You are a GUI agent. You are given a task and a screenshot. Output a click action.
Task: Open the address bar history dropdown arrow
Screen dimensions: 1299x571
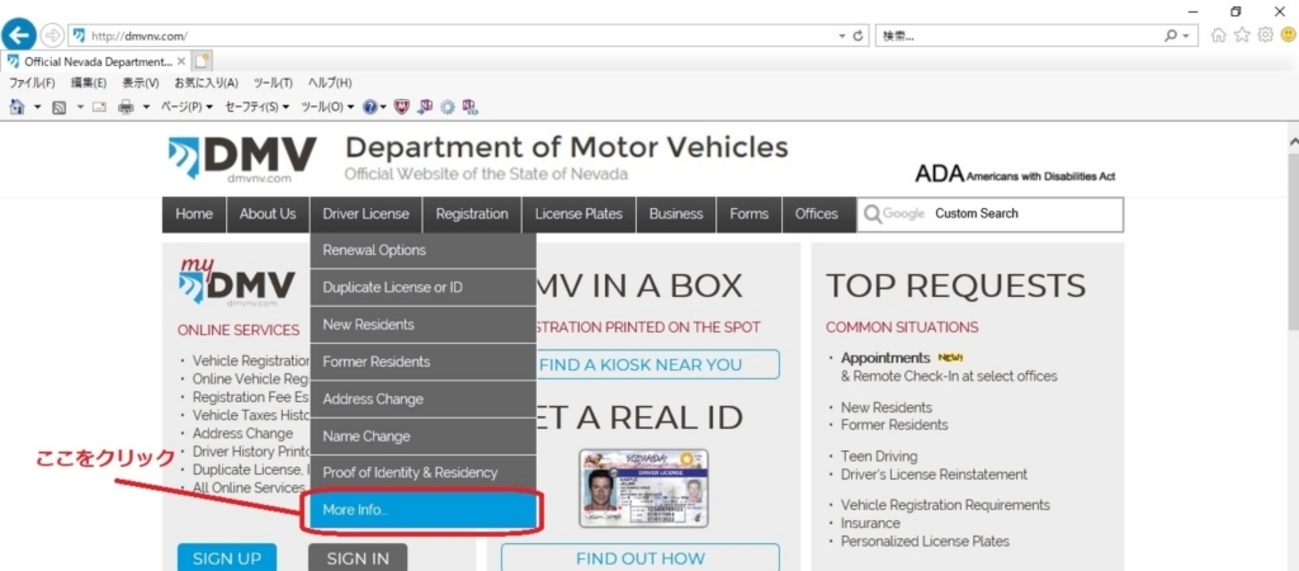coord(842,36)
